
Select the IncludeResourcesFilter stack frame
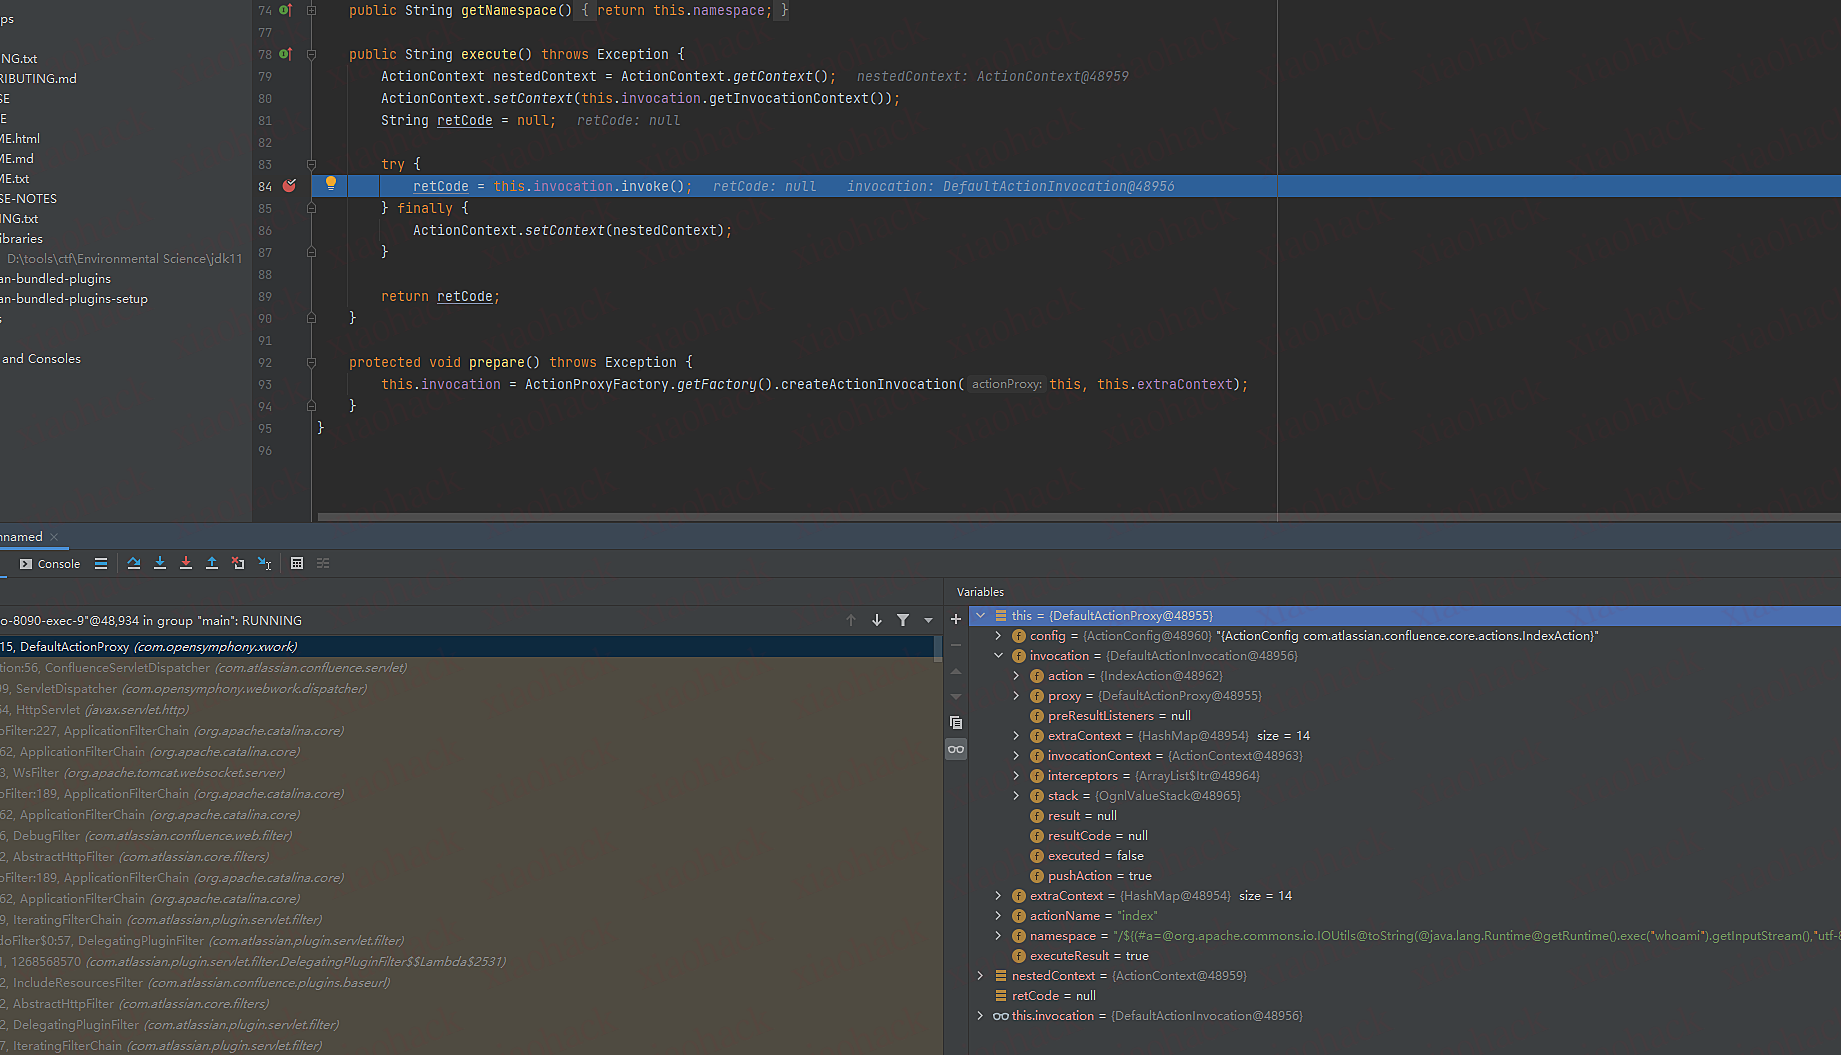pyautogui.click(x=466, y=983)
